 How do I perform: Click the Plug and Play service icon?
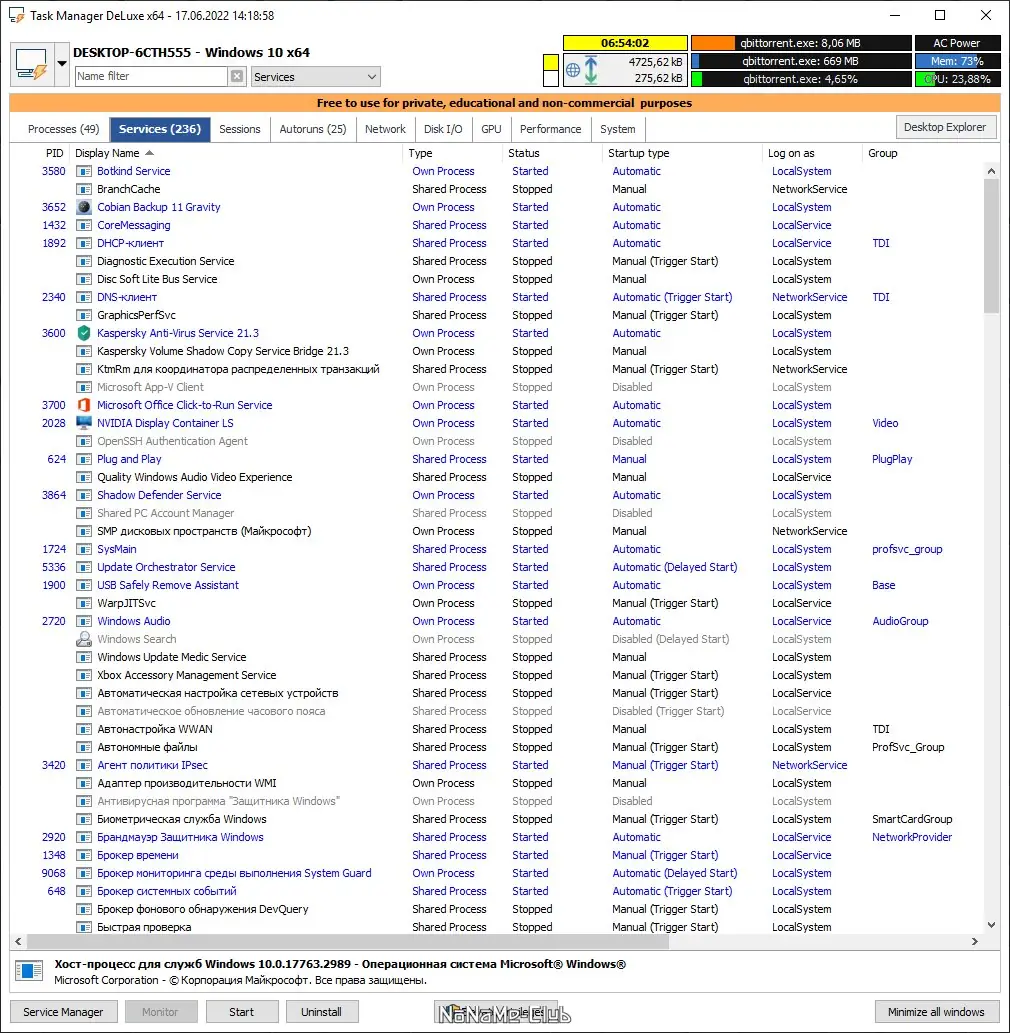pos(84,459)
